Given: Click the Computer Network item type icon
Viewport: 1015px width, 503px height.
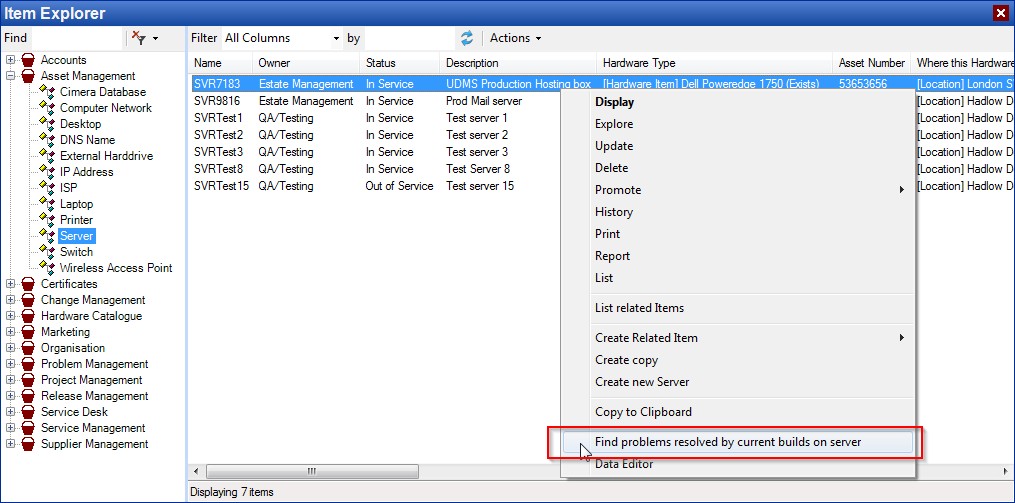Looking at the screenshot, I should pyautogui.click(x=47, y=108).
